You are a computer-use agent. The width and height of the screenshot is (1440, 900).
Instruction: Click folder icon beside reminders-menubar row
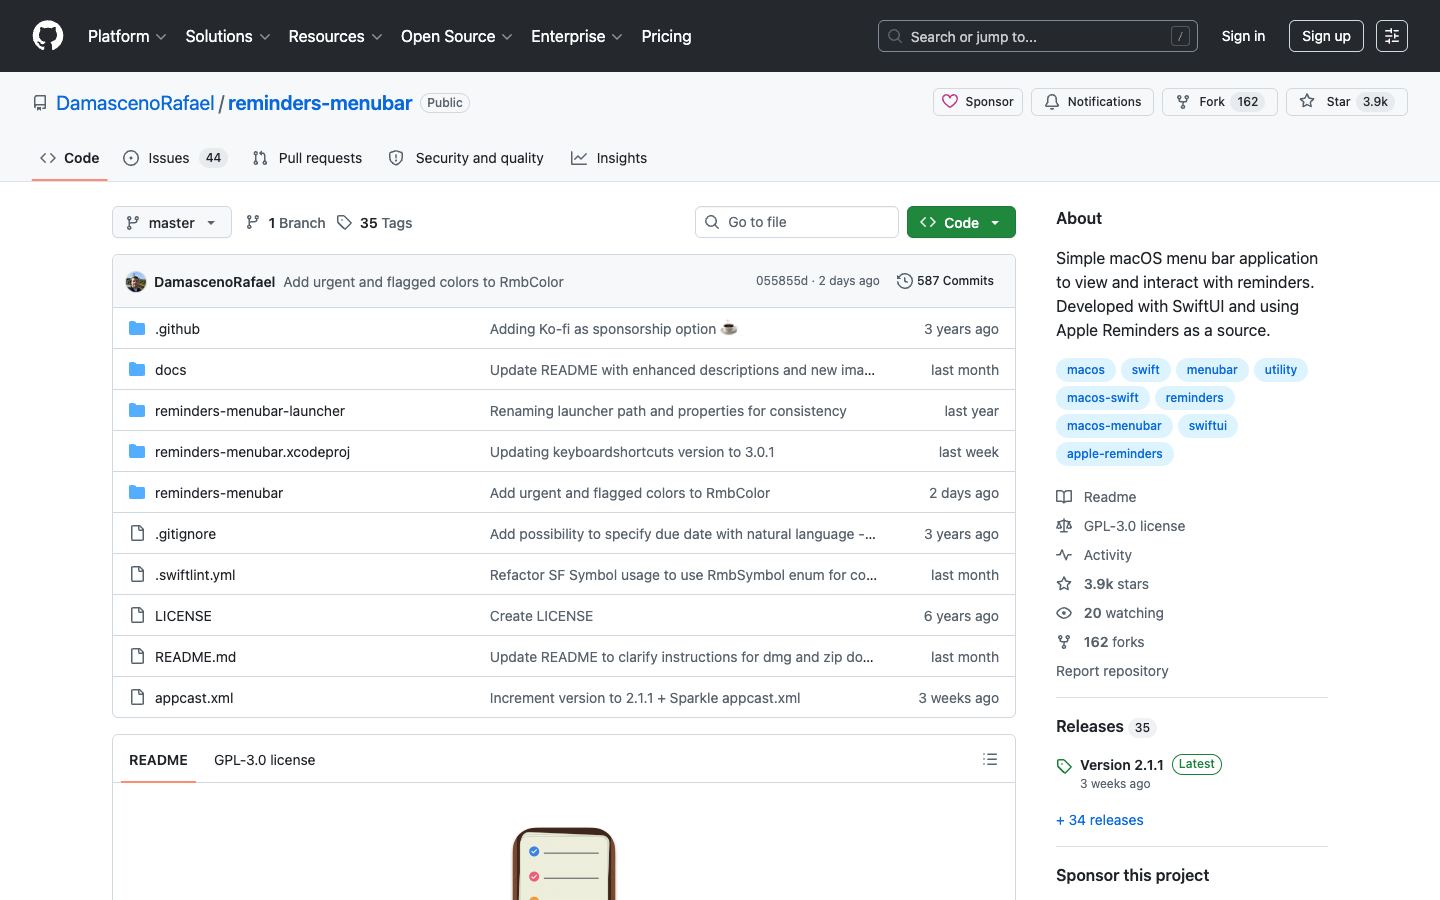coord(137,492)
